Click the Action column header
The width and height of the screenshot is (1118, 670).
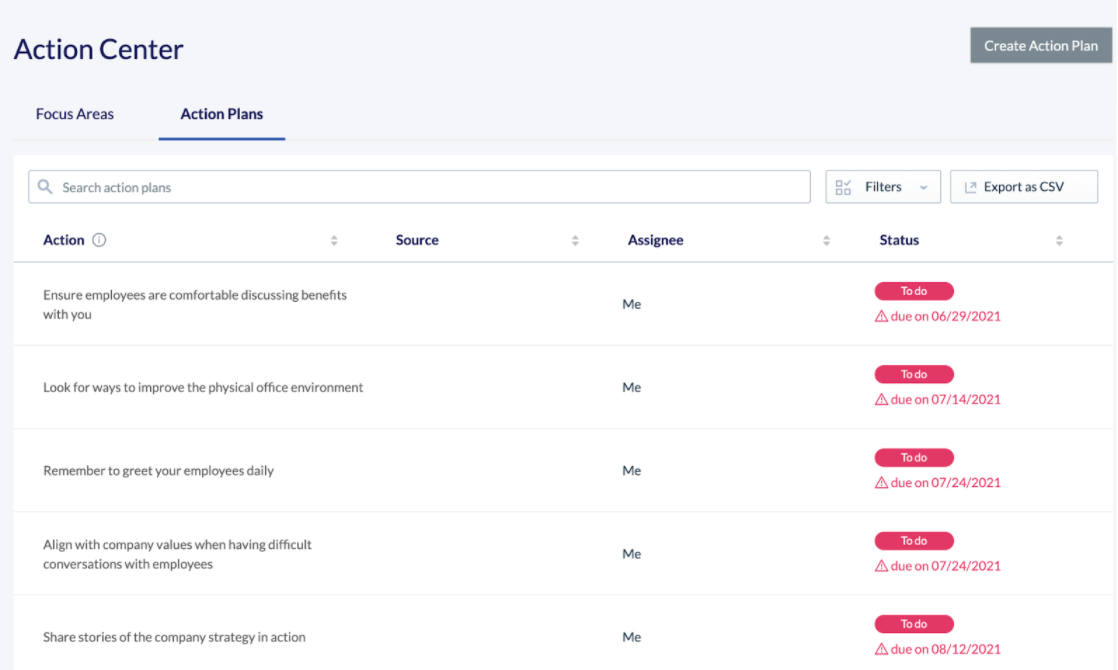(63, 240)
